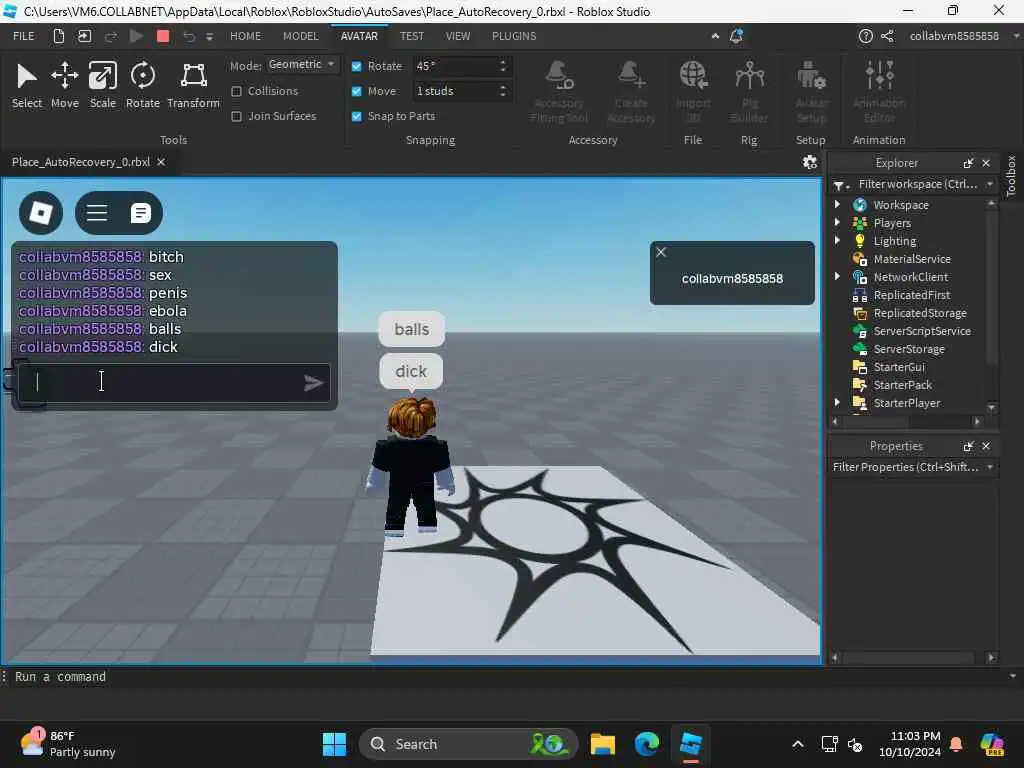The image size is (1024, 768).
Task: Select the Select tool arrow
Action: (x=27, y=85)
